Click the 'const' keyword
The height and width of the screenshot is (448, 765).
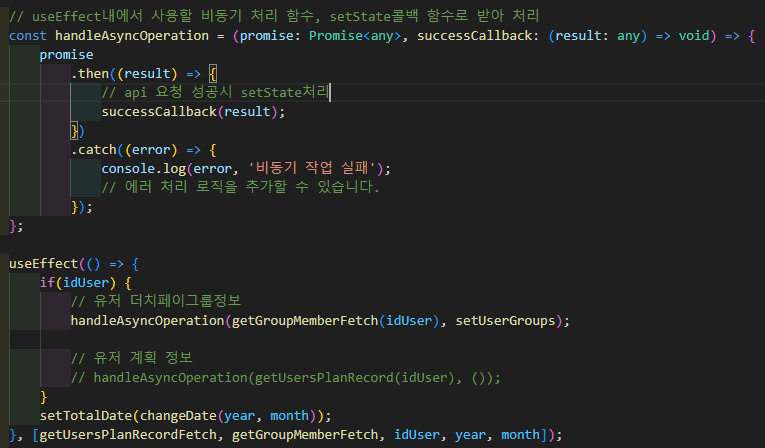(x=28, y=36)
